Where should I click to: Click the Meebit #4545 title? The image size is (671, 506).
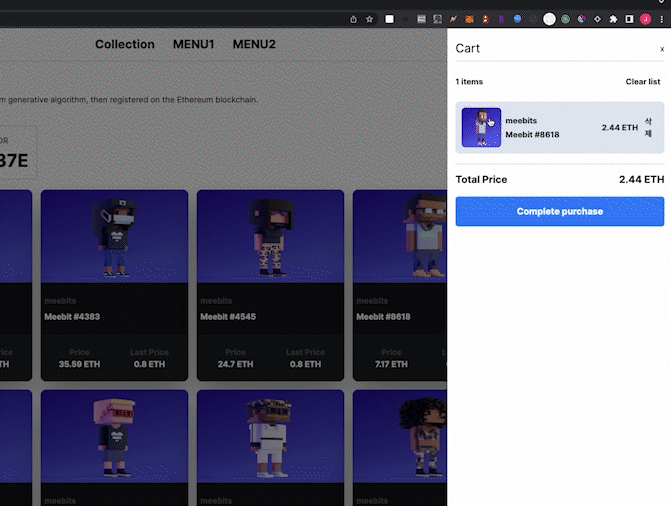(228, 317)
